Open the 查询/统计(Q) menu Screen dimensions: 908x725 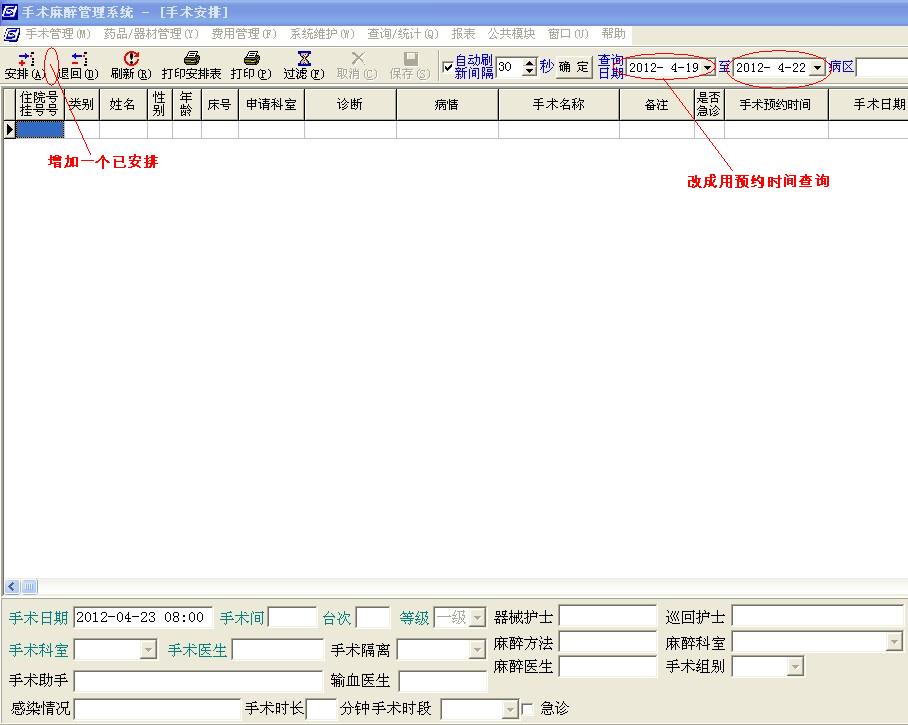(403, 34)
